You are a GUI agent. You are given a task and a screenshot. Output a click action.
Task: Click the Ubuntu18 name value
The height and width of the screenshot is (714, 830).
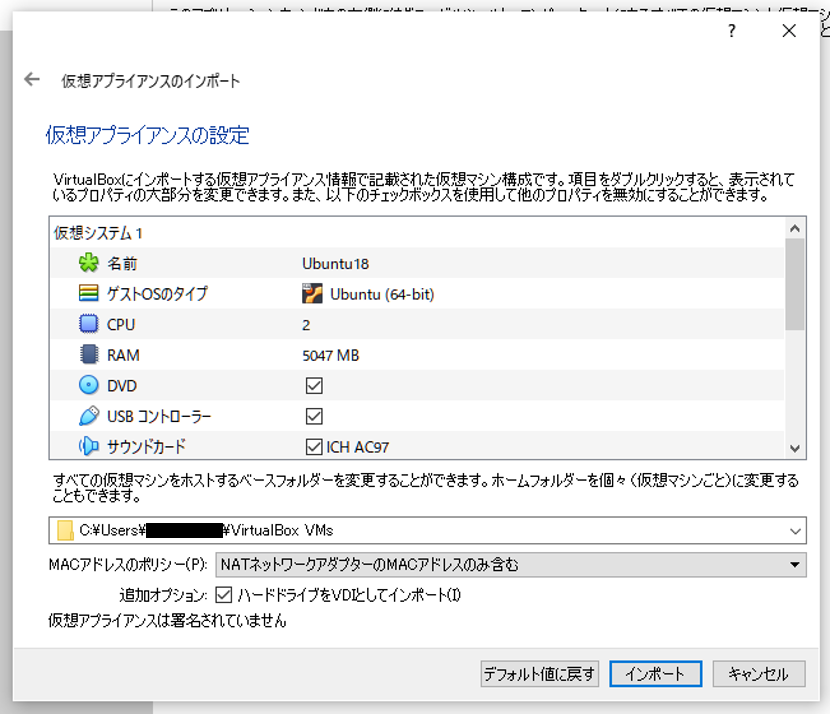(x=335, y=264)
